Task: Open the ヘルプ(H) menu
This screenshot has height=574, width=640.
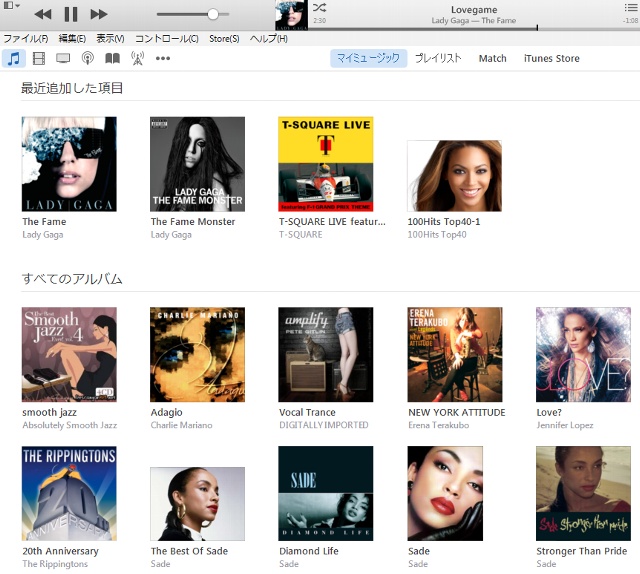Action: pyautogui.click(x=269, y=39)
